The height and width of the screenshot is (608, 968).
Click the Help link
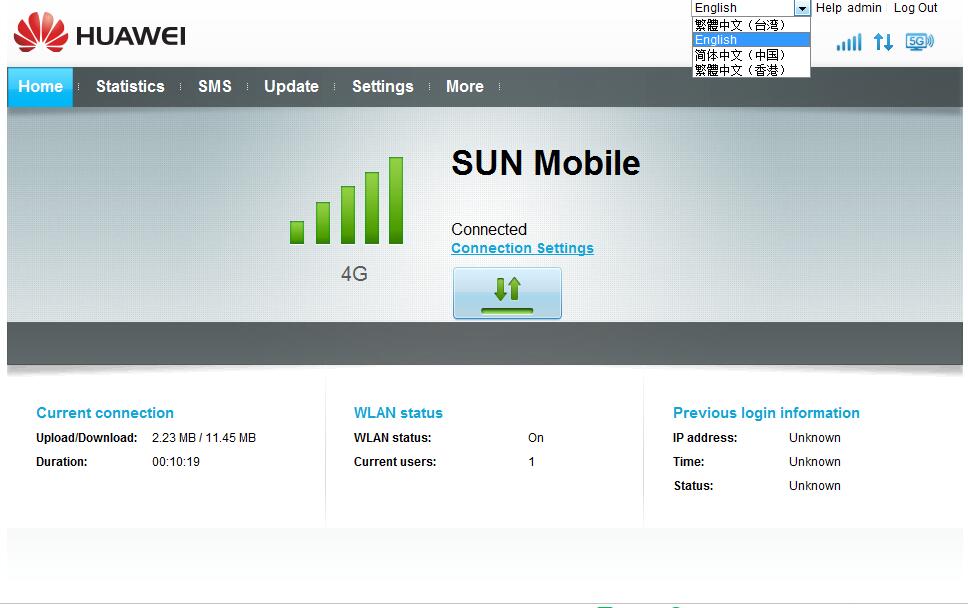(x=828, y=8)
